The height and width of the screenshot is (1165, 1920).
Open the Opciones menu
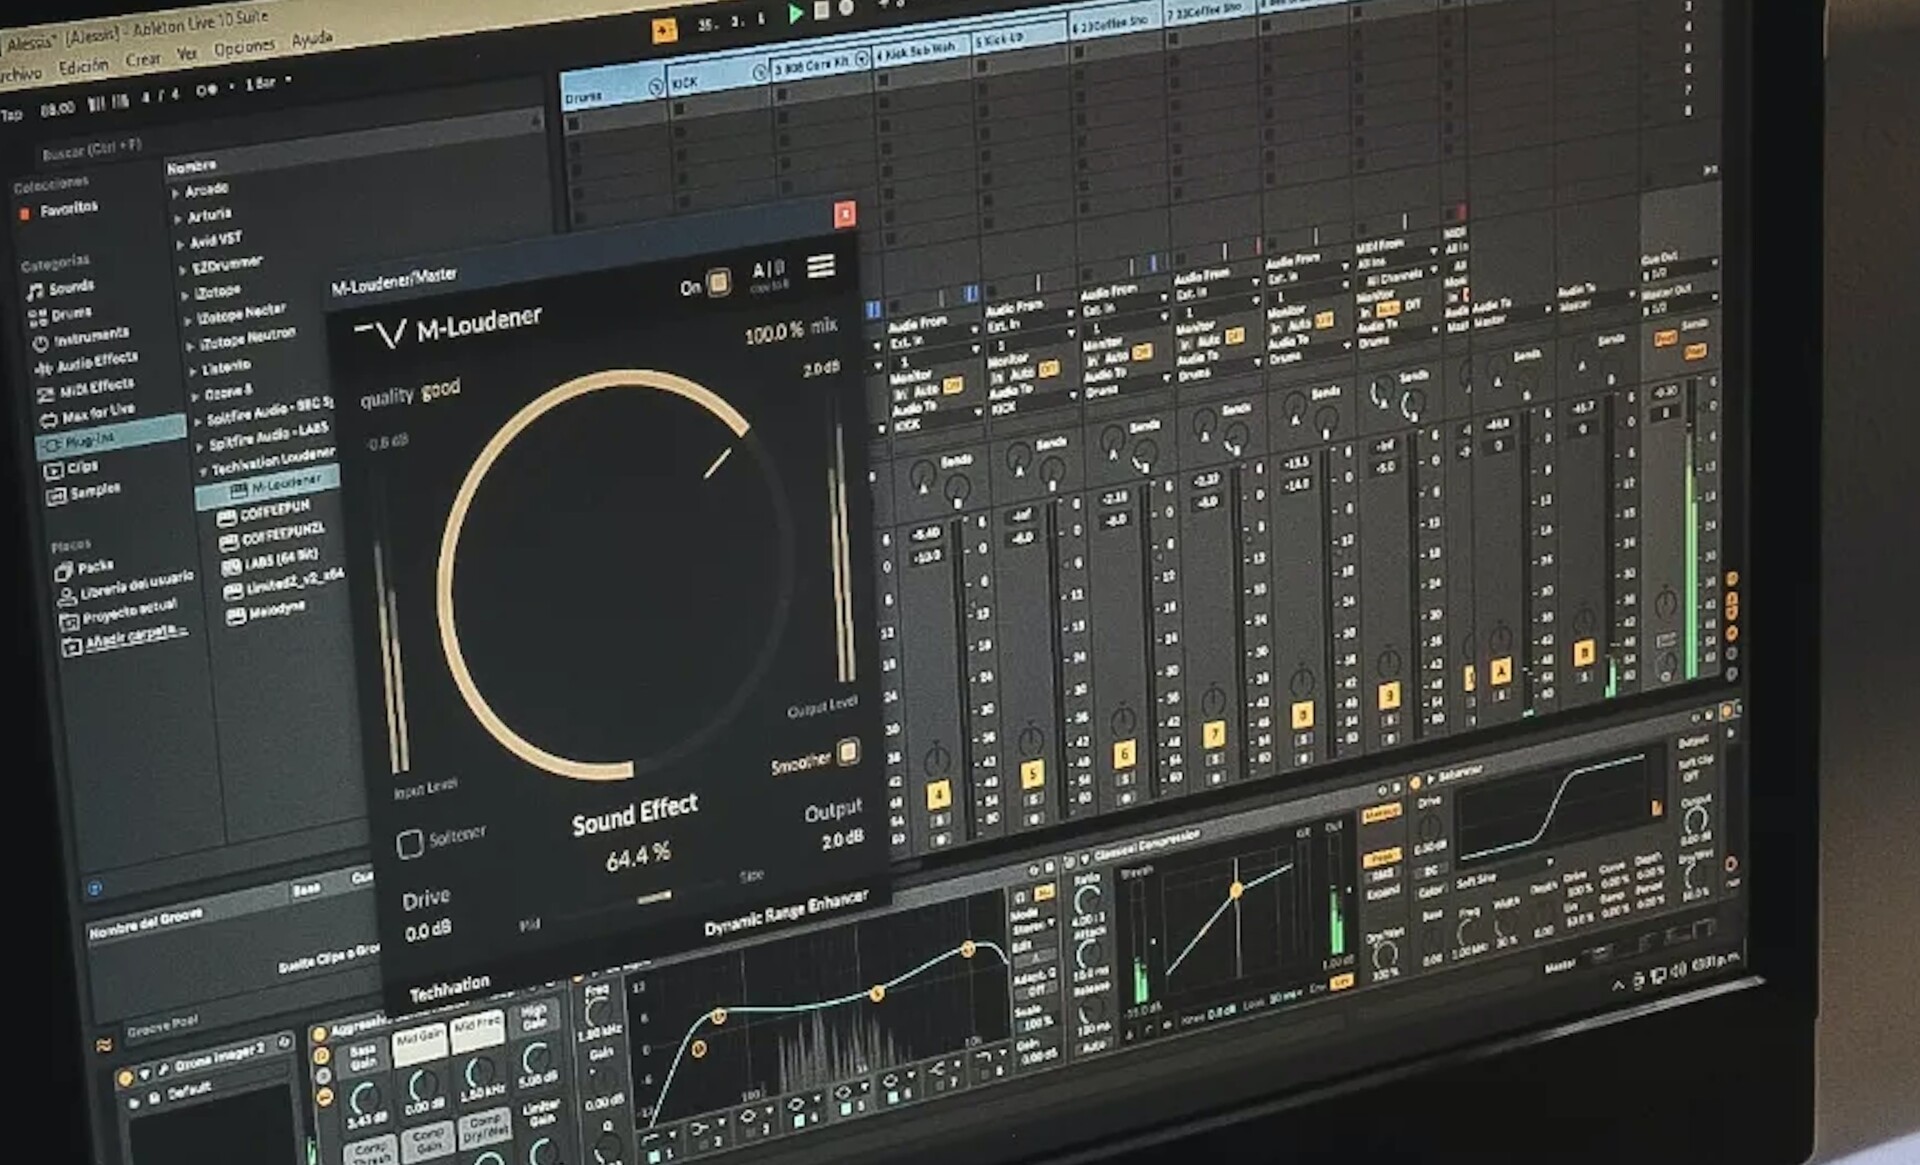click(x=244, y=47)
